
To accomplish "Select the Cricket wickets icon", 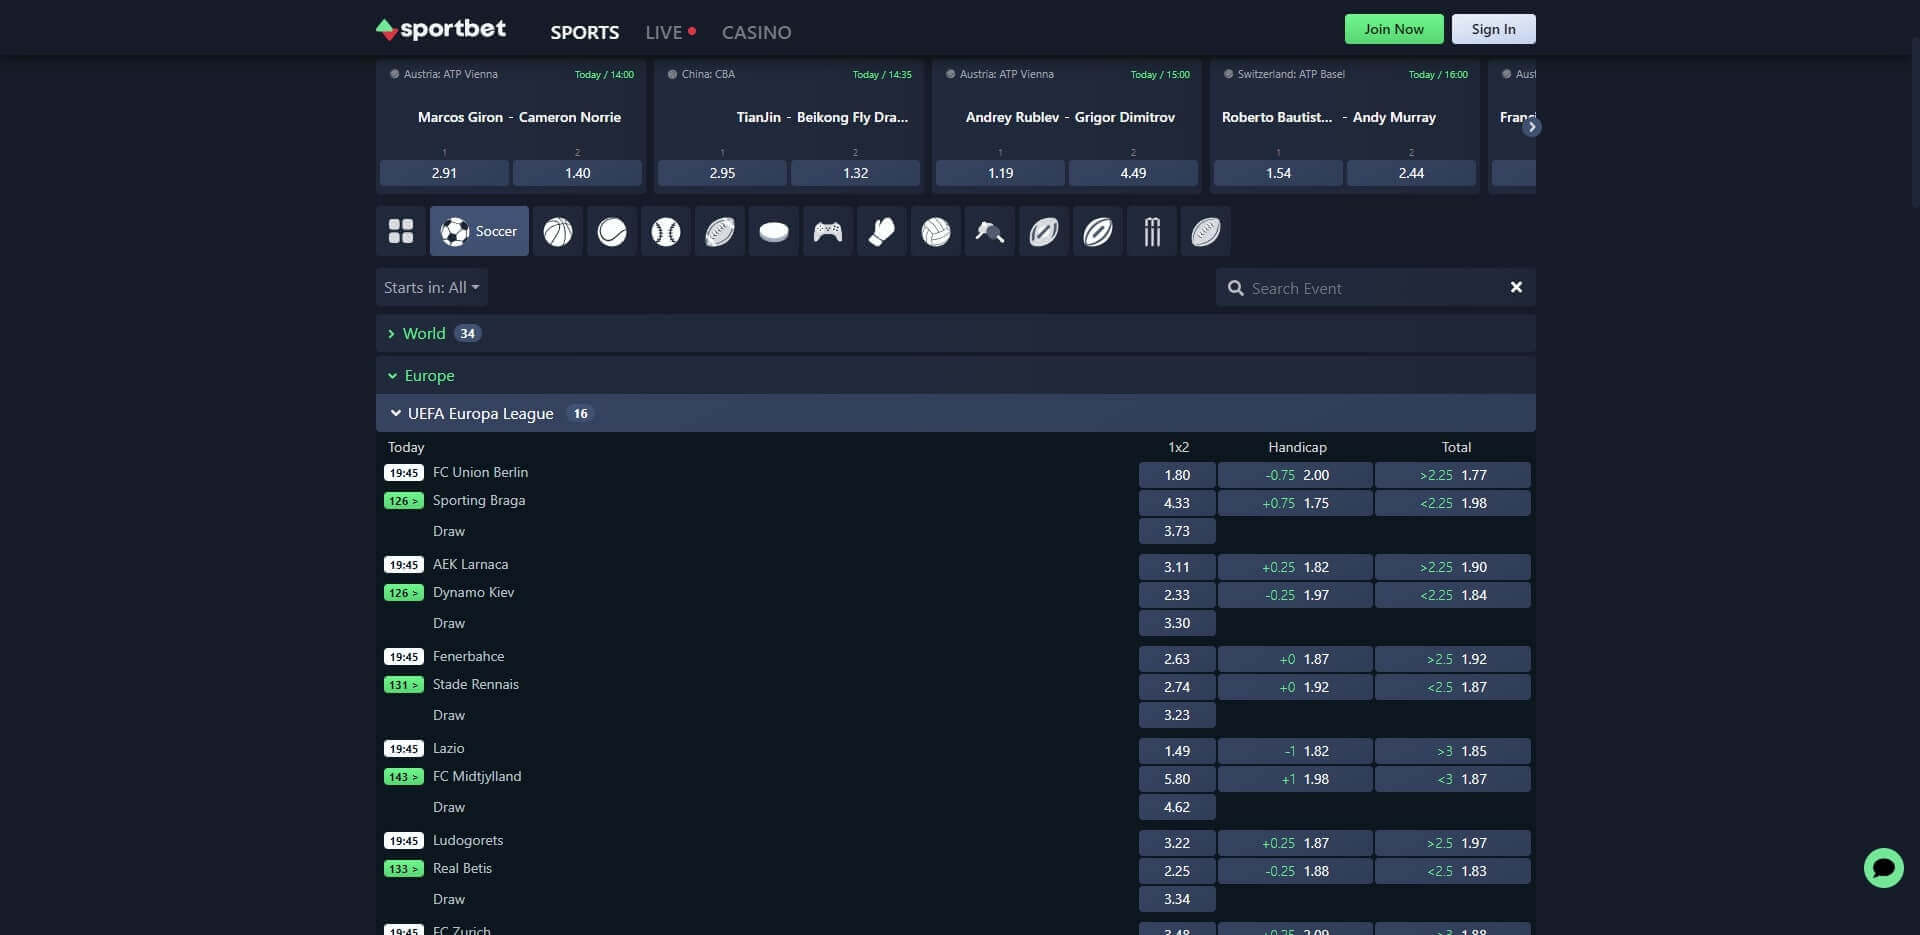I will tap(1152, 231).
